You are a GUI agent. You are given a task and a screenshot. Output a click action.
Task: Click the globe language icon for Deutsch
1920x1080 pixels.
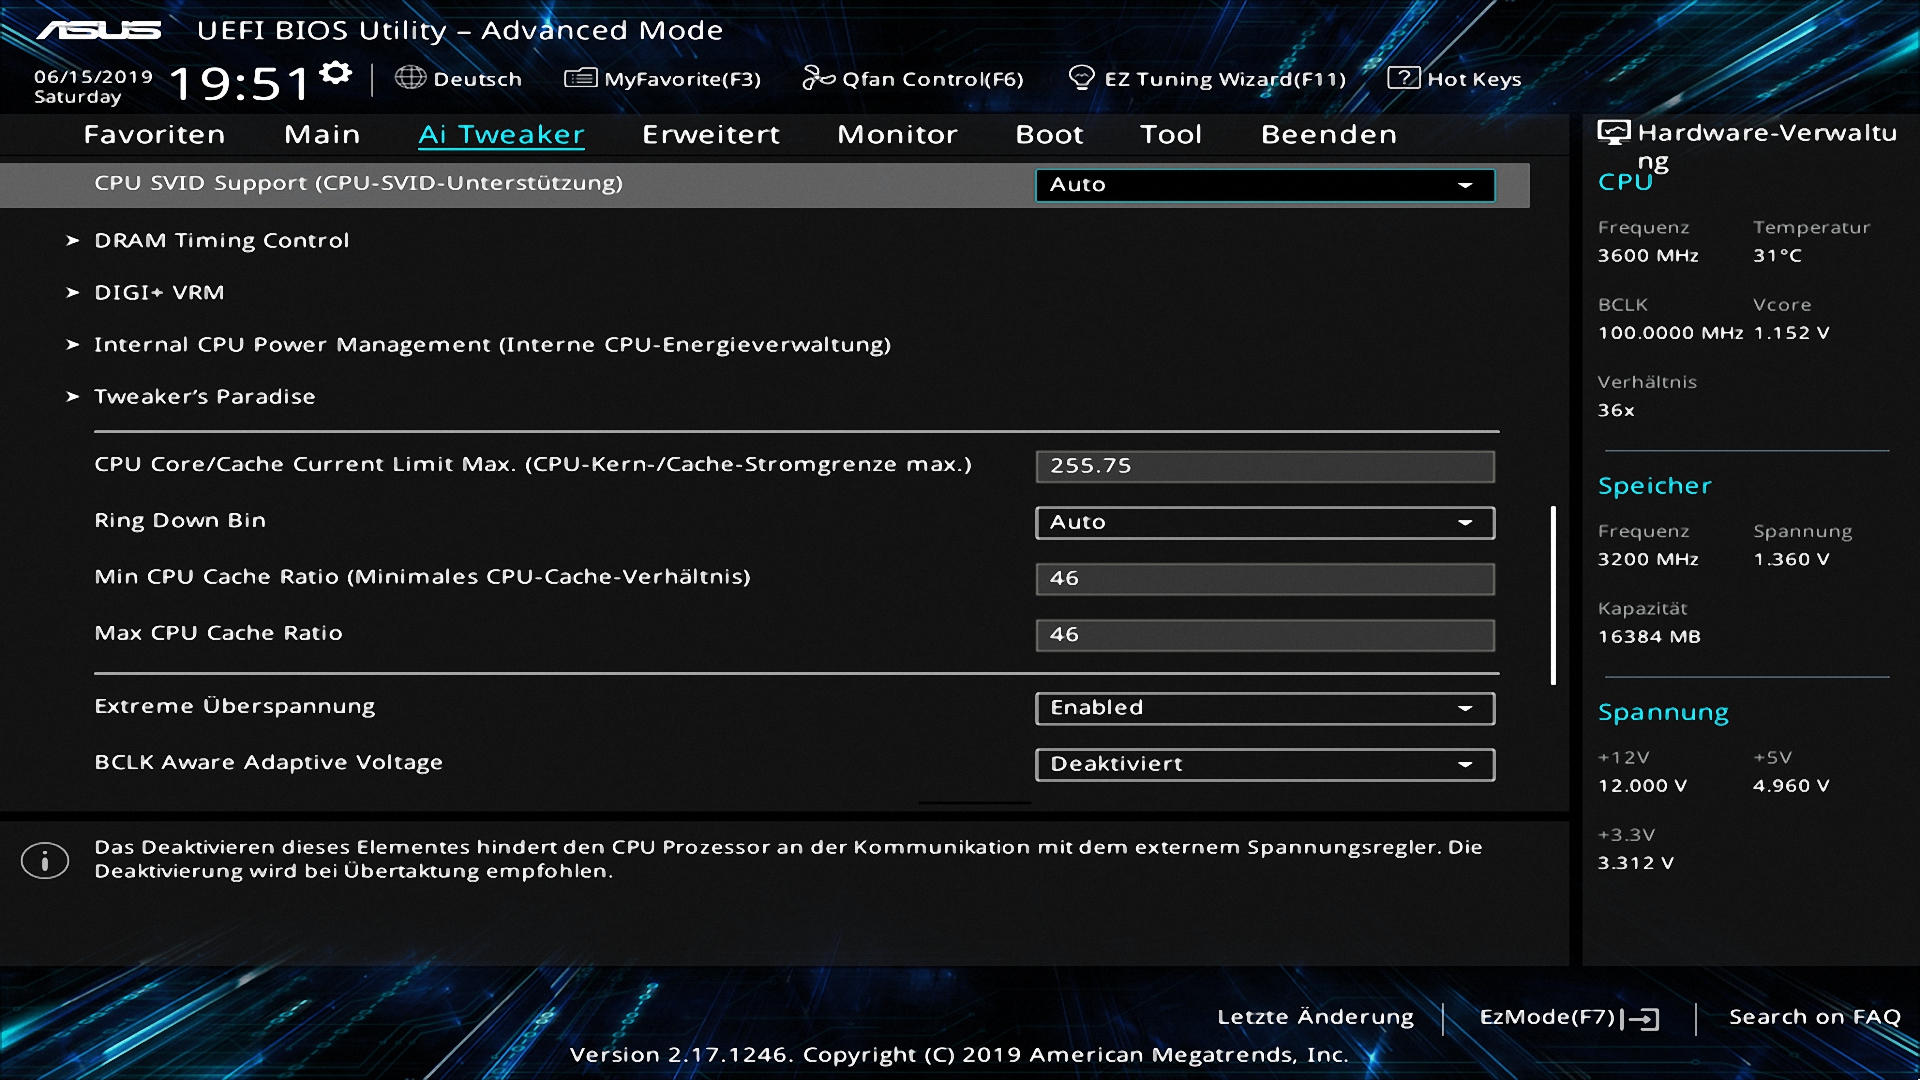(410, 78)
